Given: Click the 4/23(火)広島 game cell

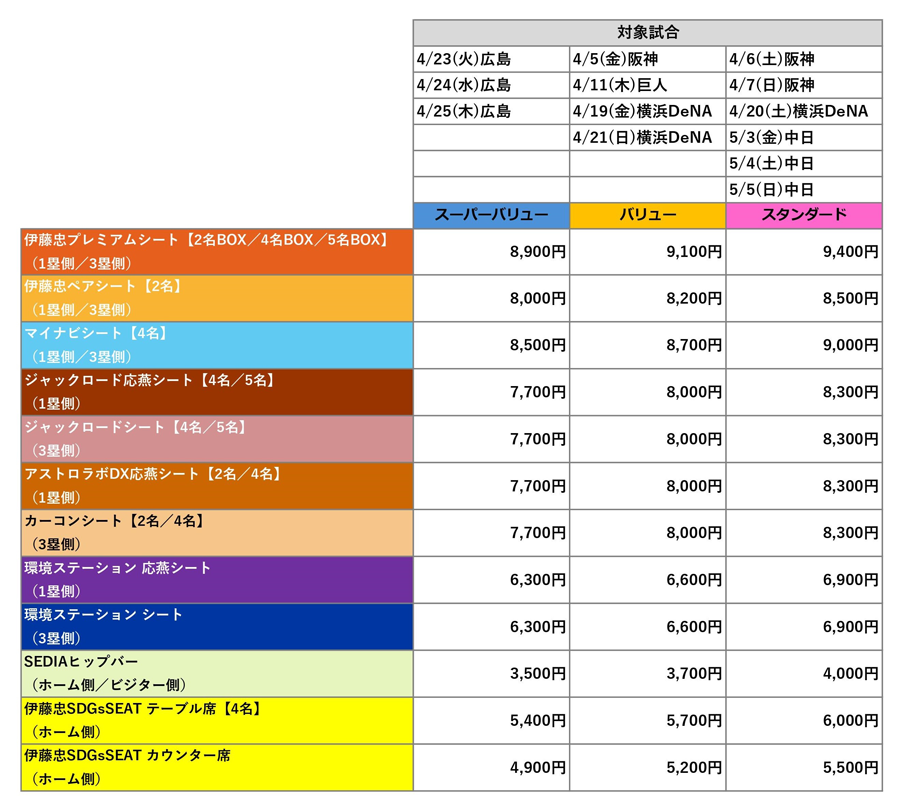Looking at the screenshot, I should point(491,59).
